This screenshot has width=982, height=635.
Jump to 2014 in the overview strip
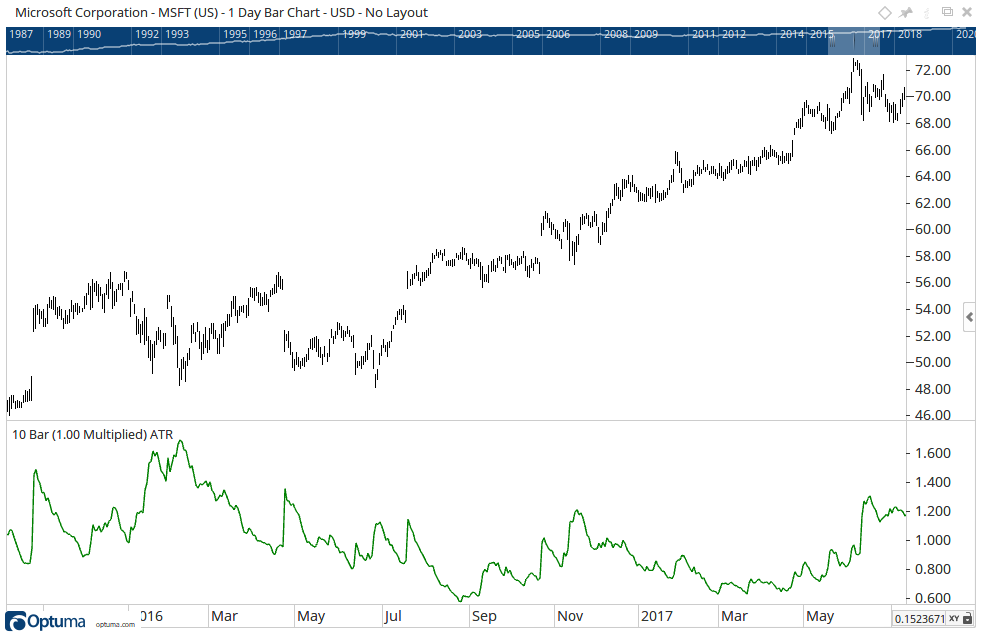coord(792,34)
